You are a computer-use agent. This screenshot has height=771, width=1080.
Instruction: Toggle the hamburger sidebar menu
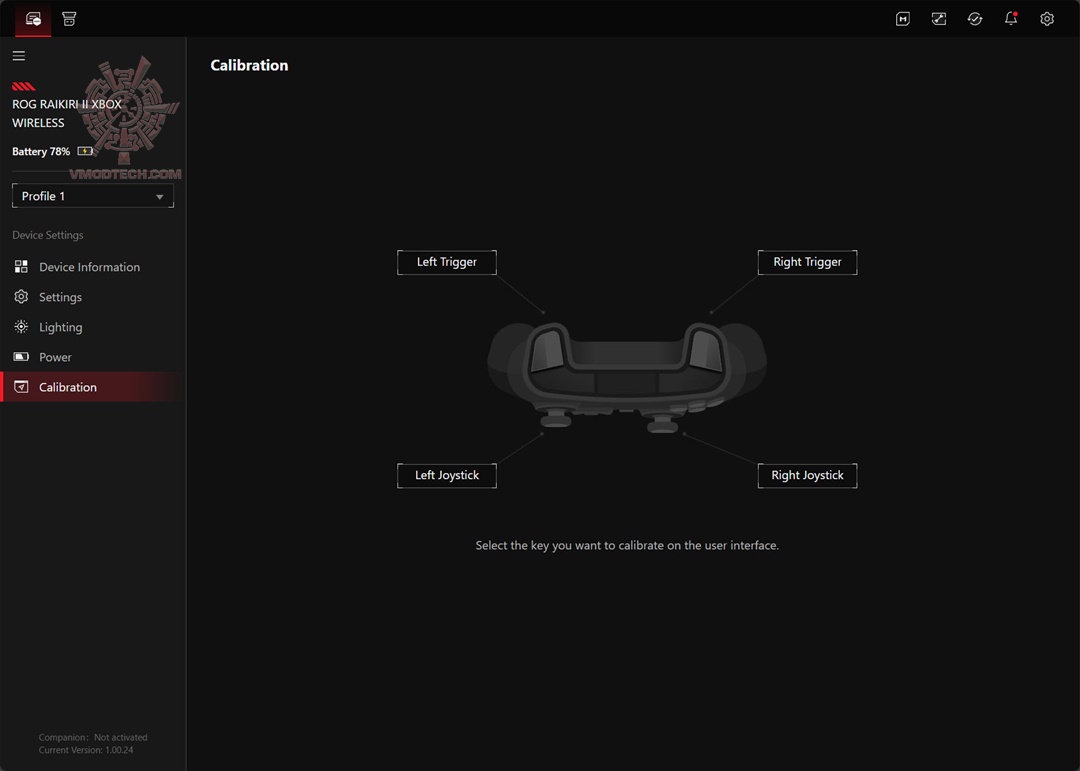(x=19, y=56)
